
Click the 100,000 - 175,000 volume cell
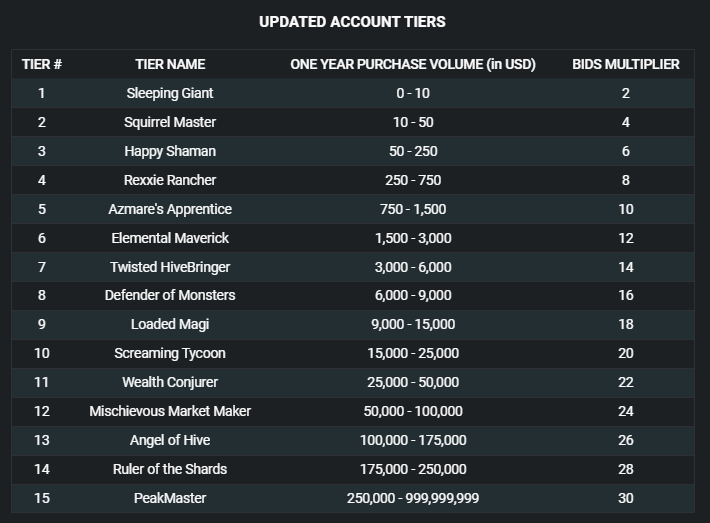click(x=413, y=440)
